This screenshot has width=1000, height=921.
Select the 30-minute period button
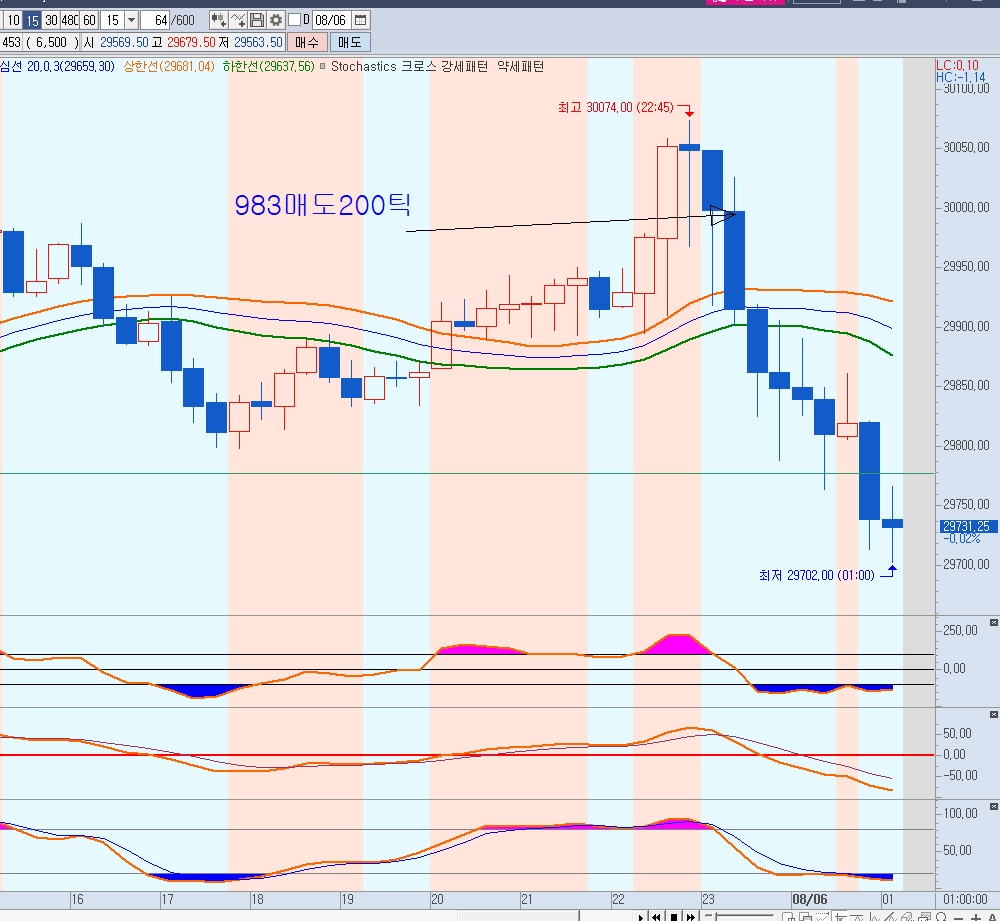51,20
